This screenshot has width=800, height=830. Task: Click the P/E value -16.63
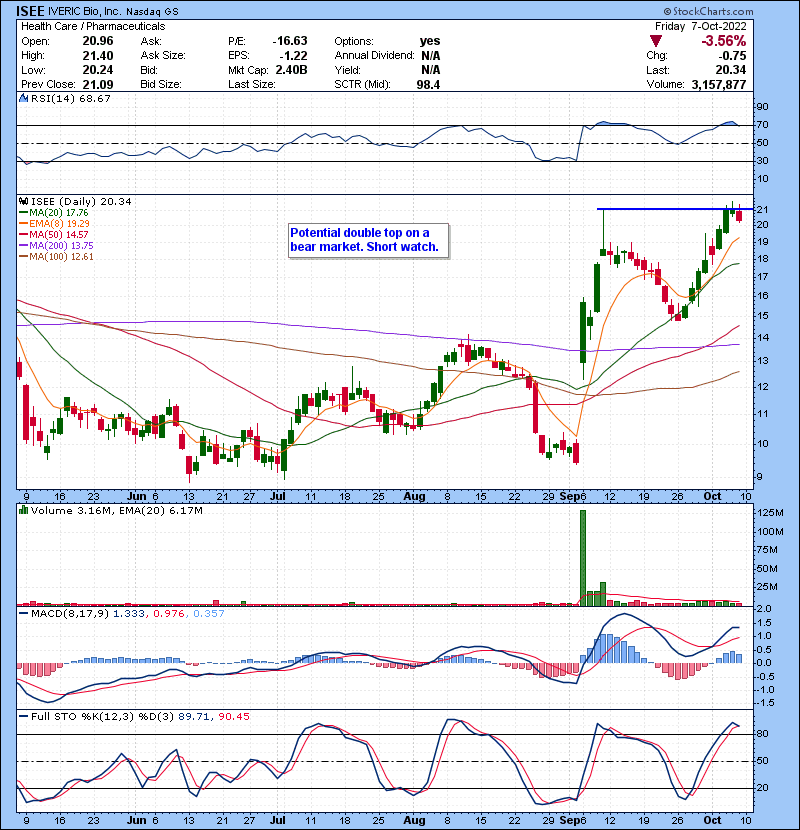coord(290,41)
